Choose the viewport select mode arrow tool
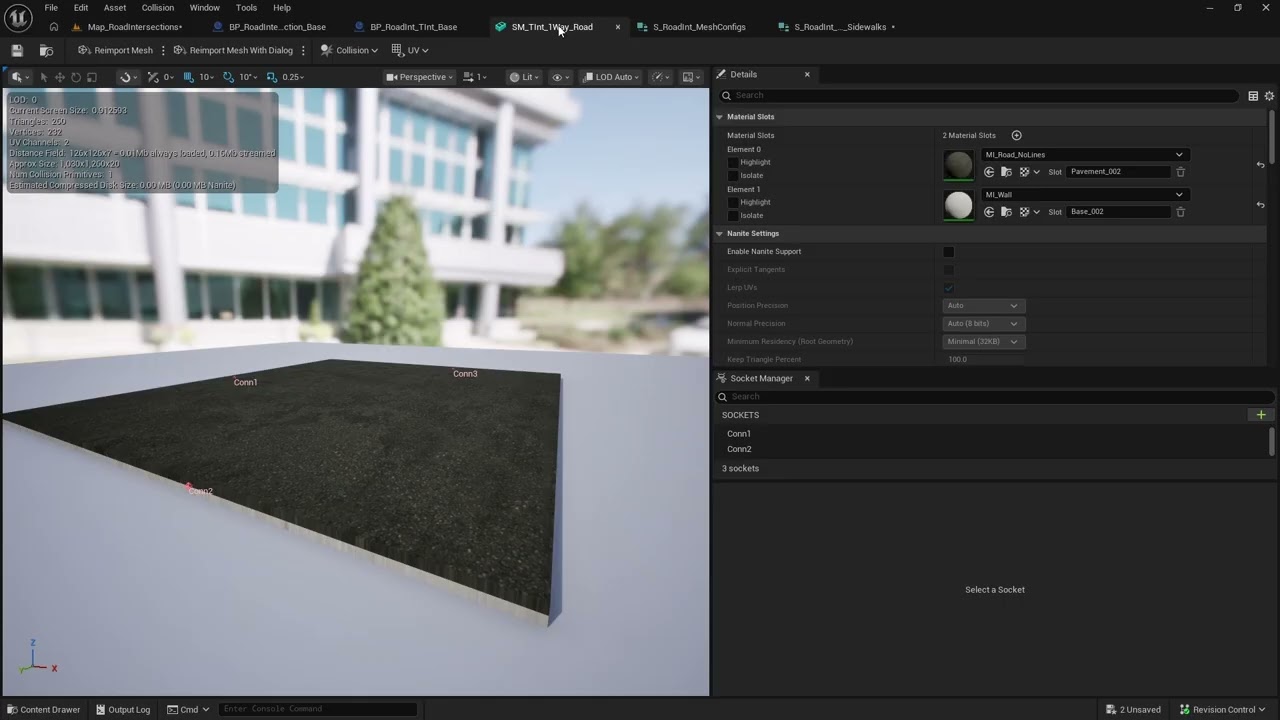The height and width of the screenshot is (720, 1280). pos(43,77)
